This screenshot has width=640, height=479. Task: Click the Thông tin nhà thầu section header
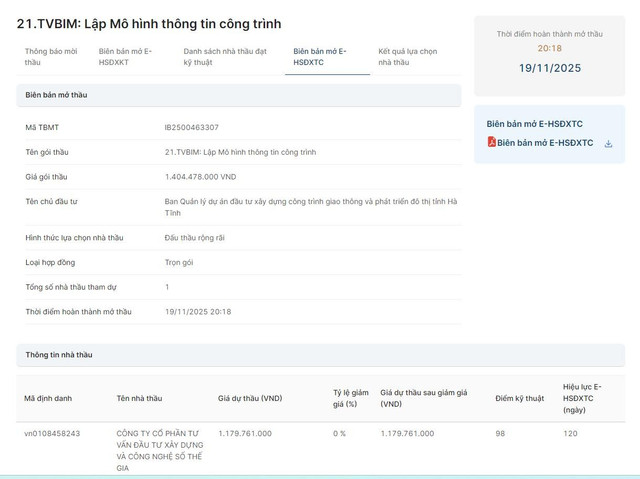click(58, 355)
